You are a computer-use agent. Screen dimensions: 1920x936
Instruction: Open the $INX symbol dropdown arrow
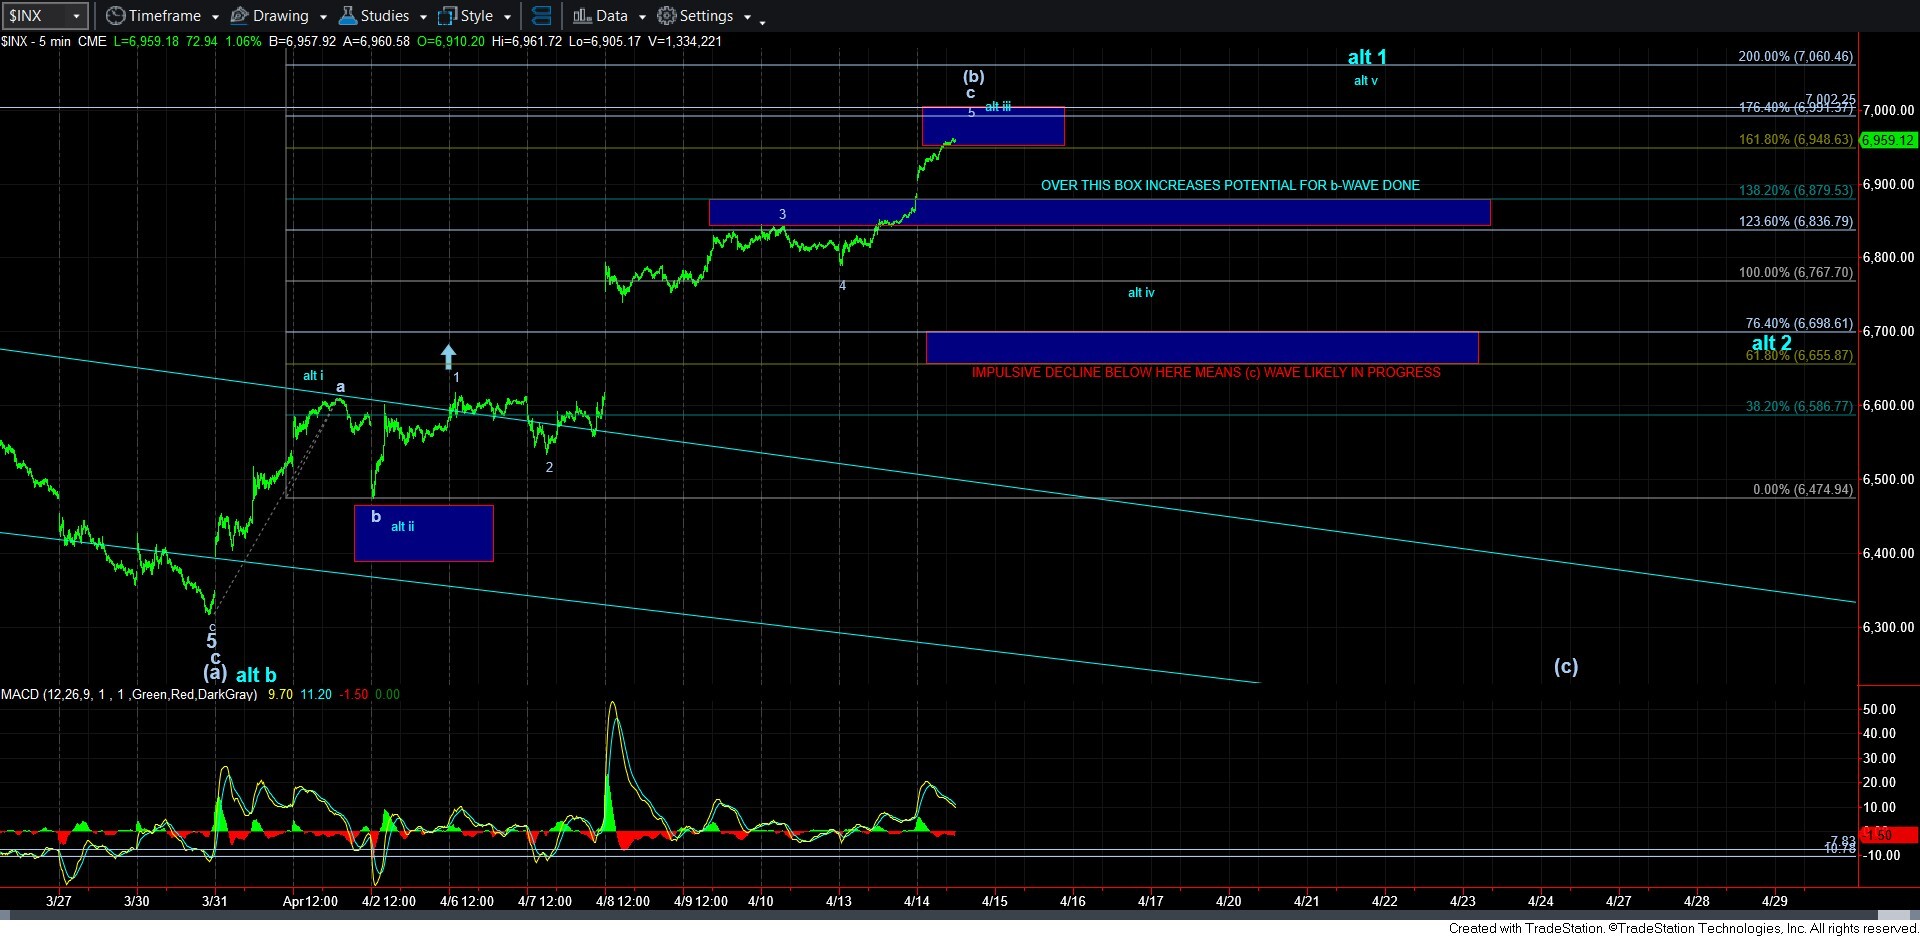pos(76,16)
